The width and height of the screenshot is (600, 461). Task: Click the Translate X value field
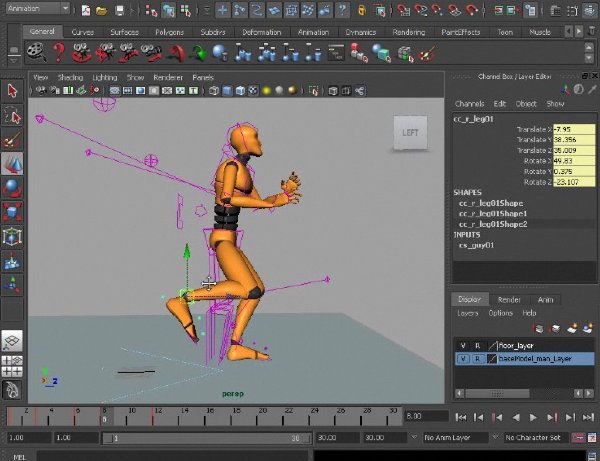click(x=574, y=129)
